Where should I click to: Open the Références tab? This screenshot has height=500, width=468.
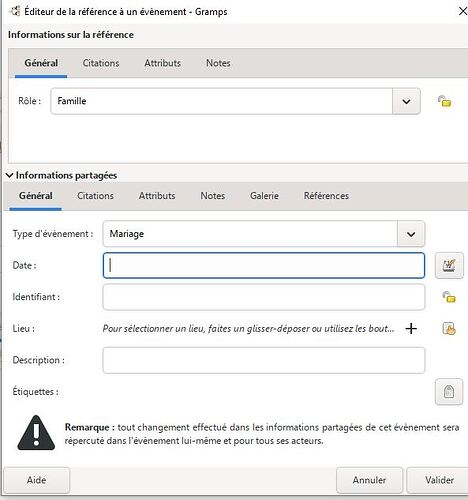326,196
